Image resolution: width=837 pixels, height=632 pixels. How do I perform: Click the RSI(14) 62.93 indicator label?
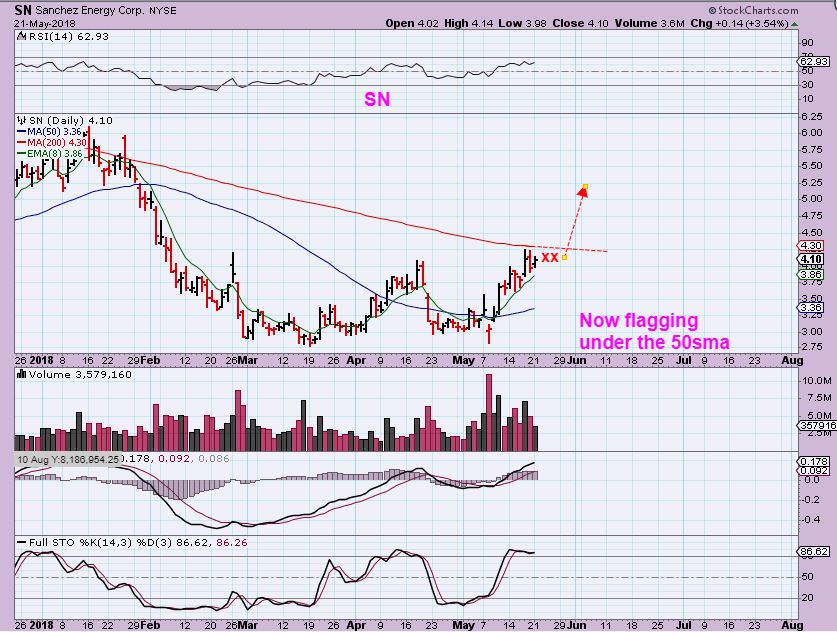click(x=68, y=36)
